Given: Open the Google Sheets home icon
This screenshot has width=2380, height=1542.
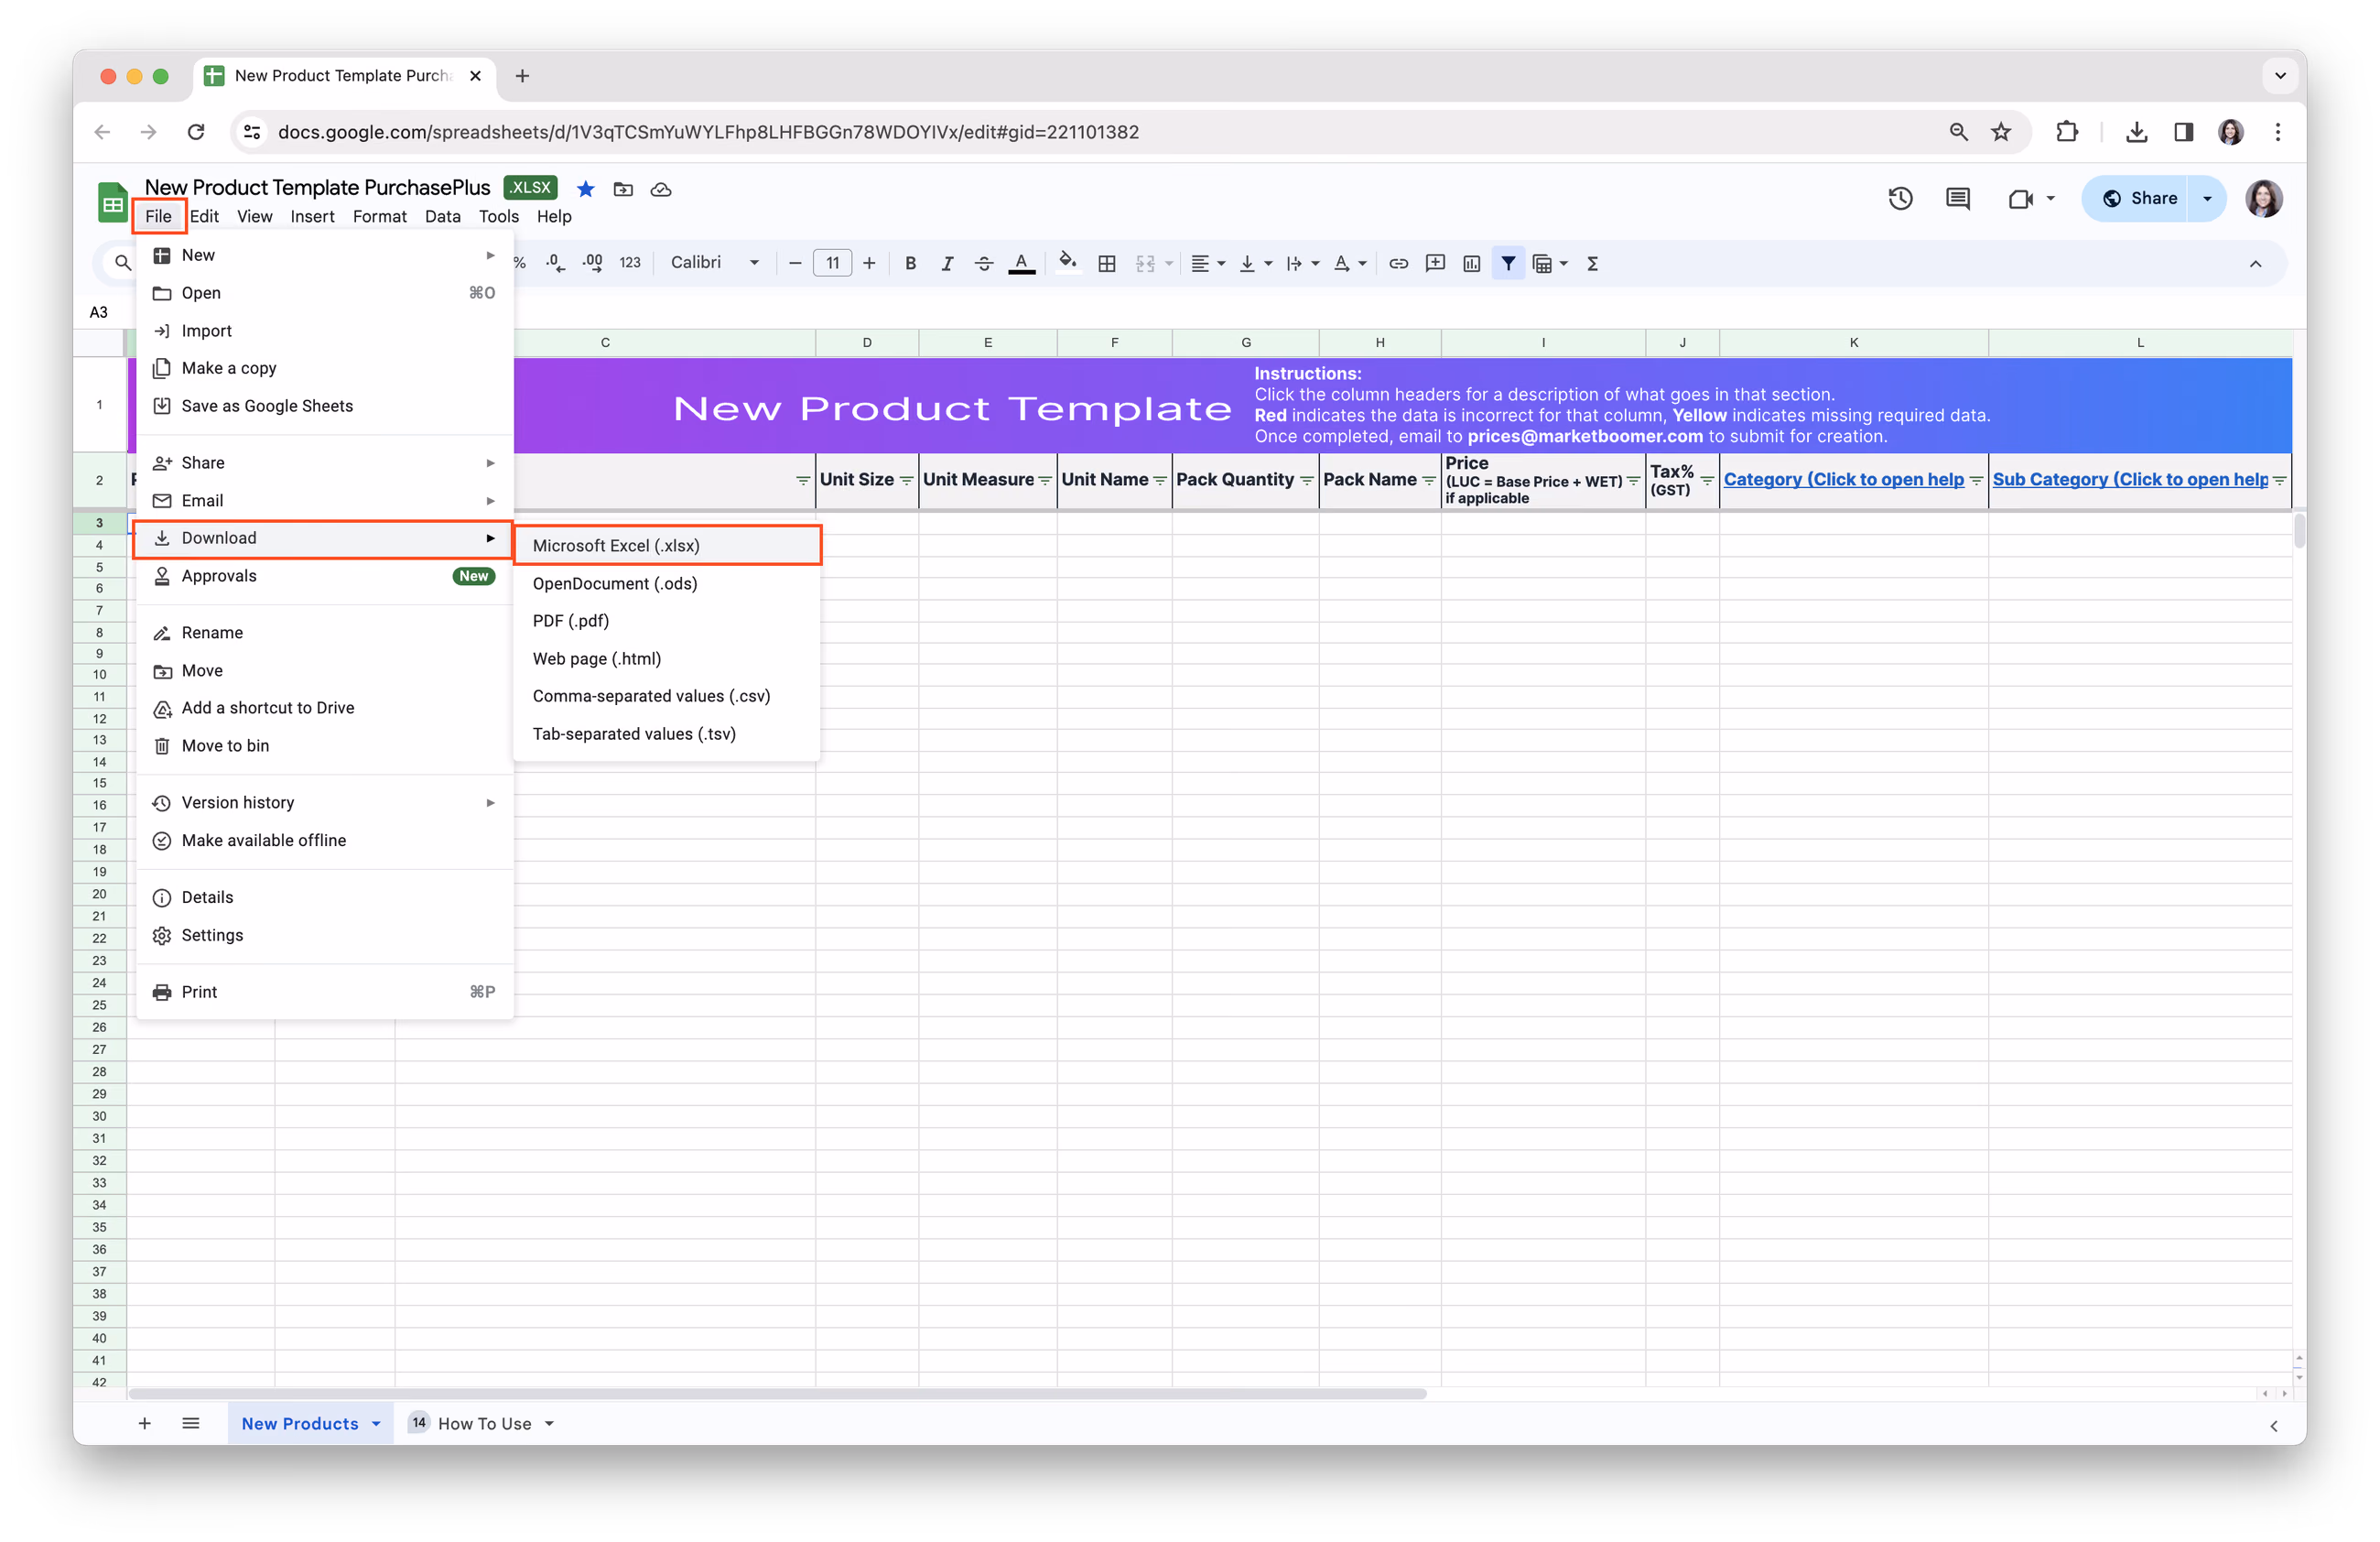Looking at the screenshot, I should [112, 201].
